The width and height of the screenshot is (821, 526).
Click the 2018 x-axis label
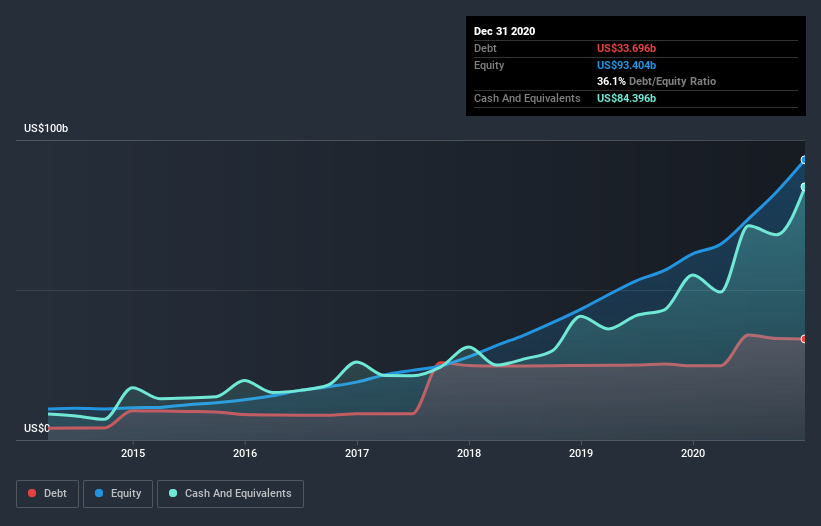click(x=469, y=453)
